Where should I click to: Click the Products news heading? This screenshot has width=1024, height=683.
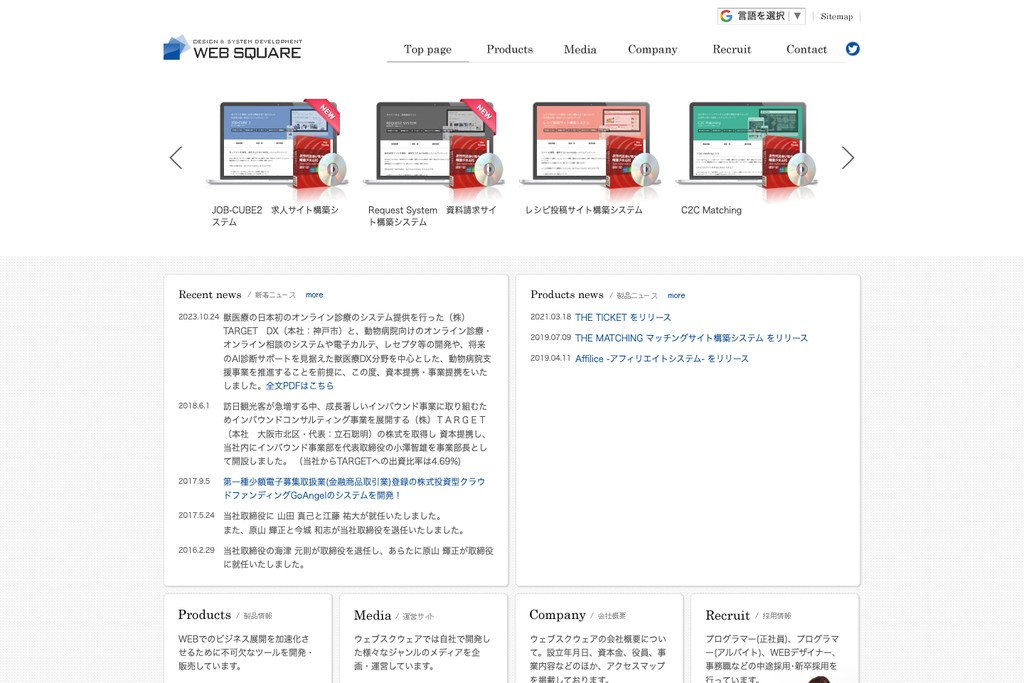click(567, 294)
